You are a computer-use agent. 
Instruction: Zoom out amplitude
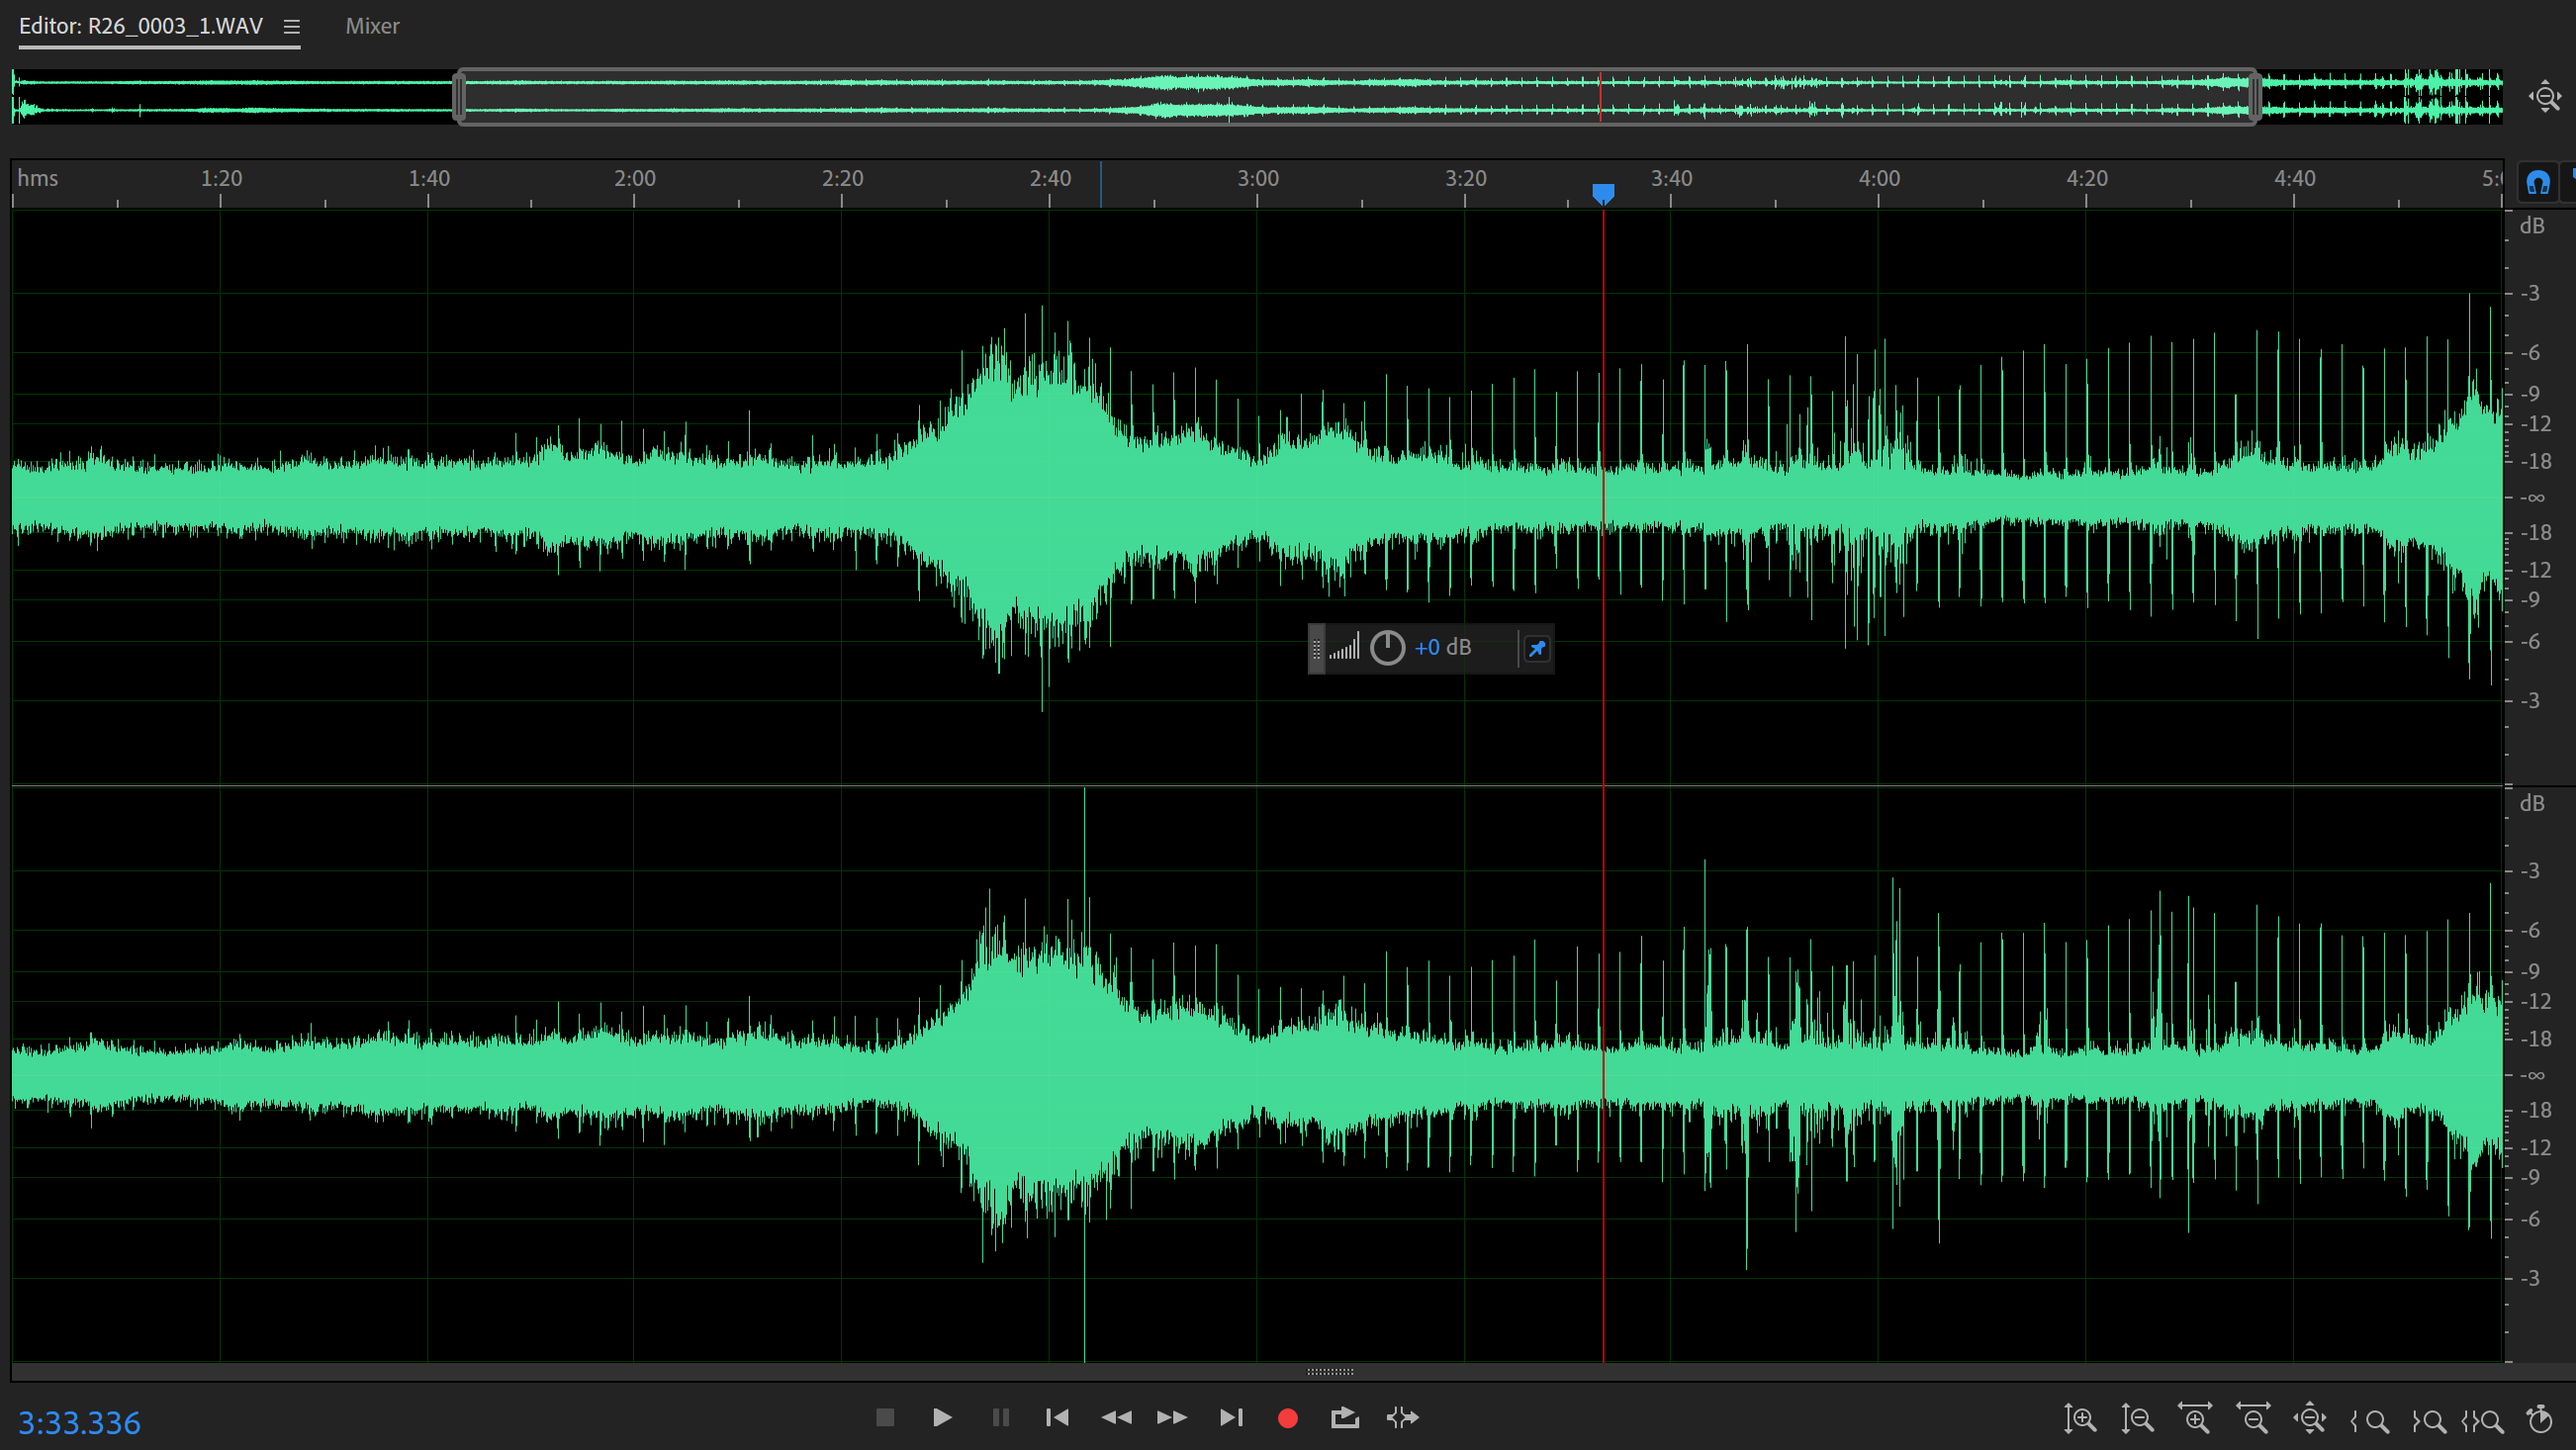(x=2138, y=1419)
